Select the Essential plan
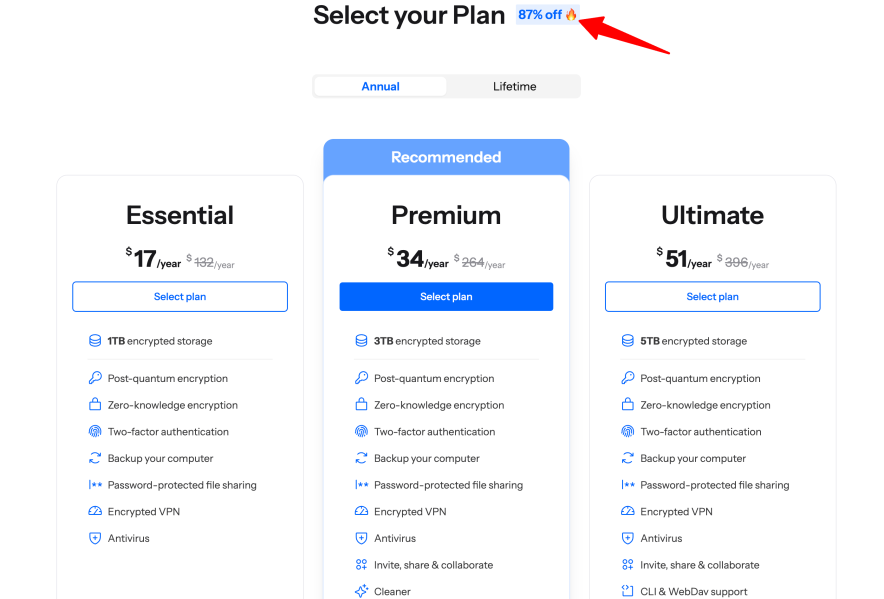The height and width of the screenshot is (599, 884). (180, 297)
